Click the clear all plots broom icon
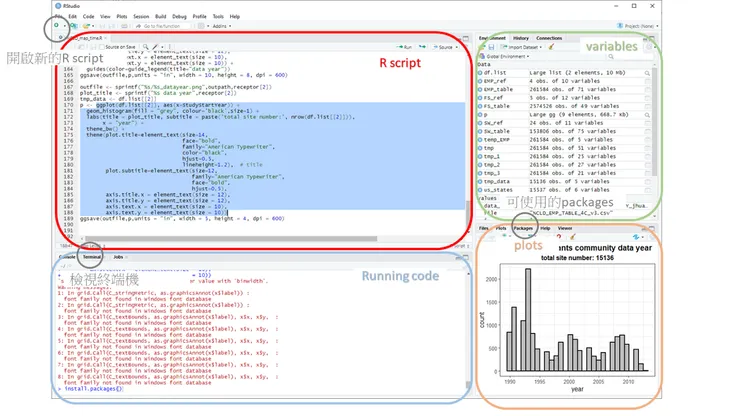This screenshot has width=740, height=416. click(x=572, y=237)
